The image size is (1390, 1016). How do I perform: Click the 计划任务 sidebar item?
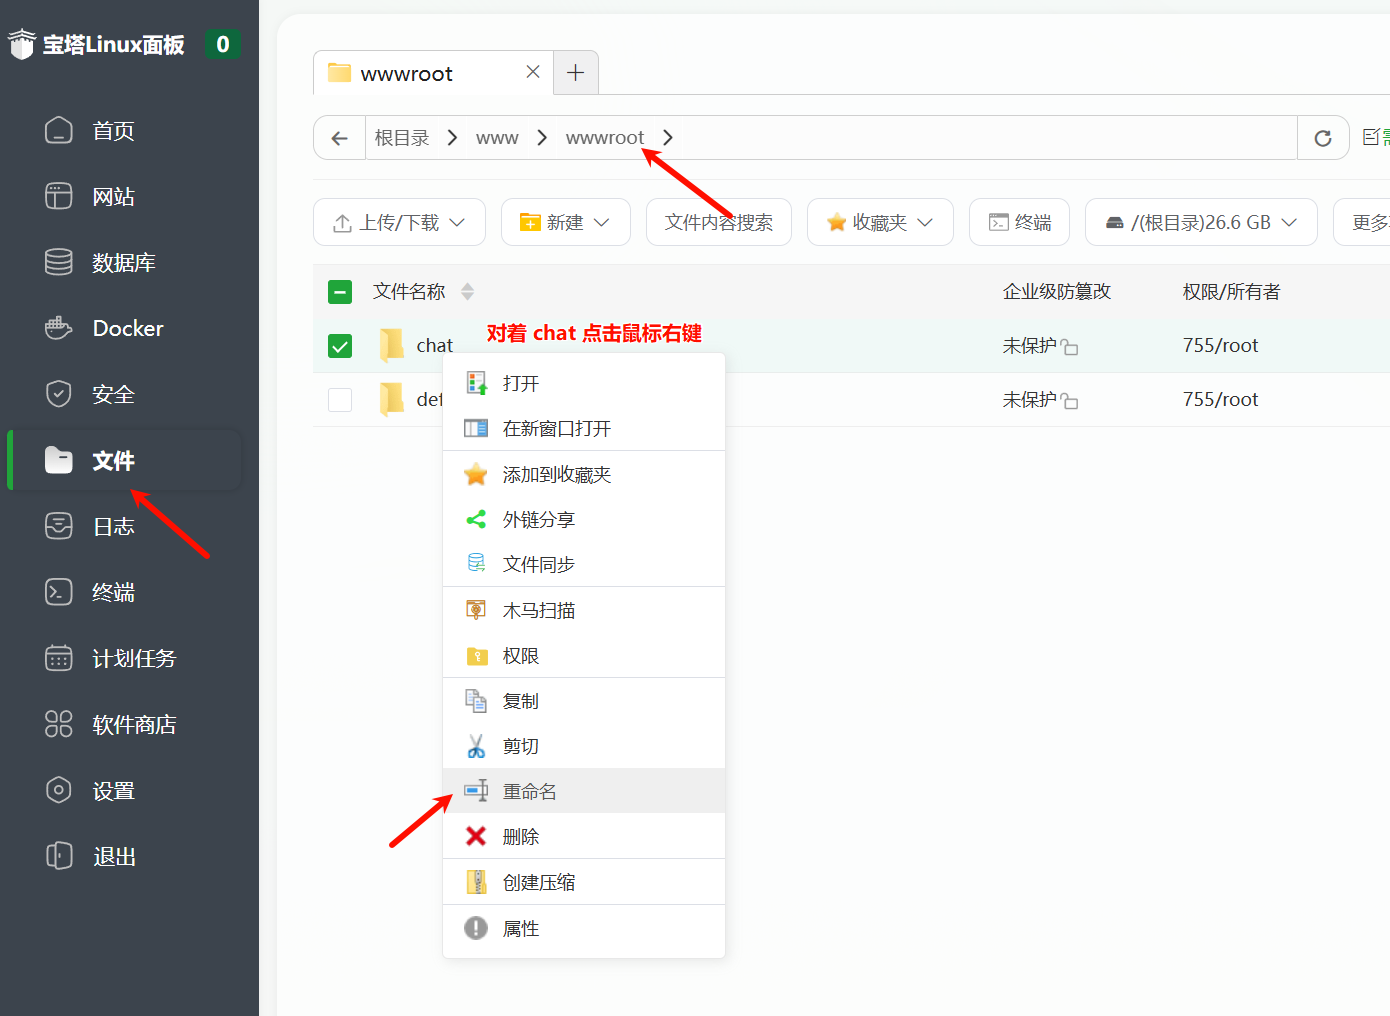(133, 658)
